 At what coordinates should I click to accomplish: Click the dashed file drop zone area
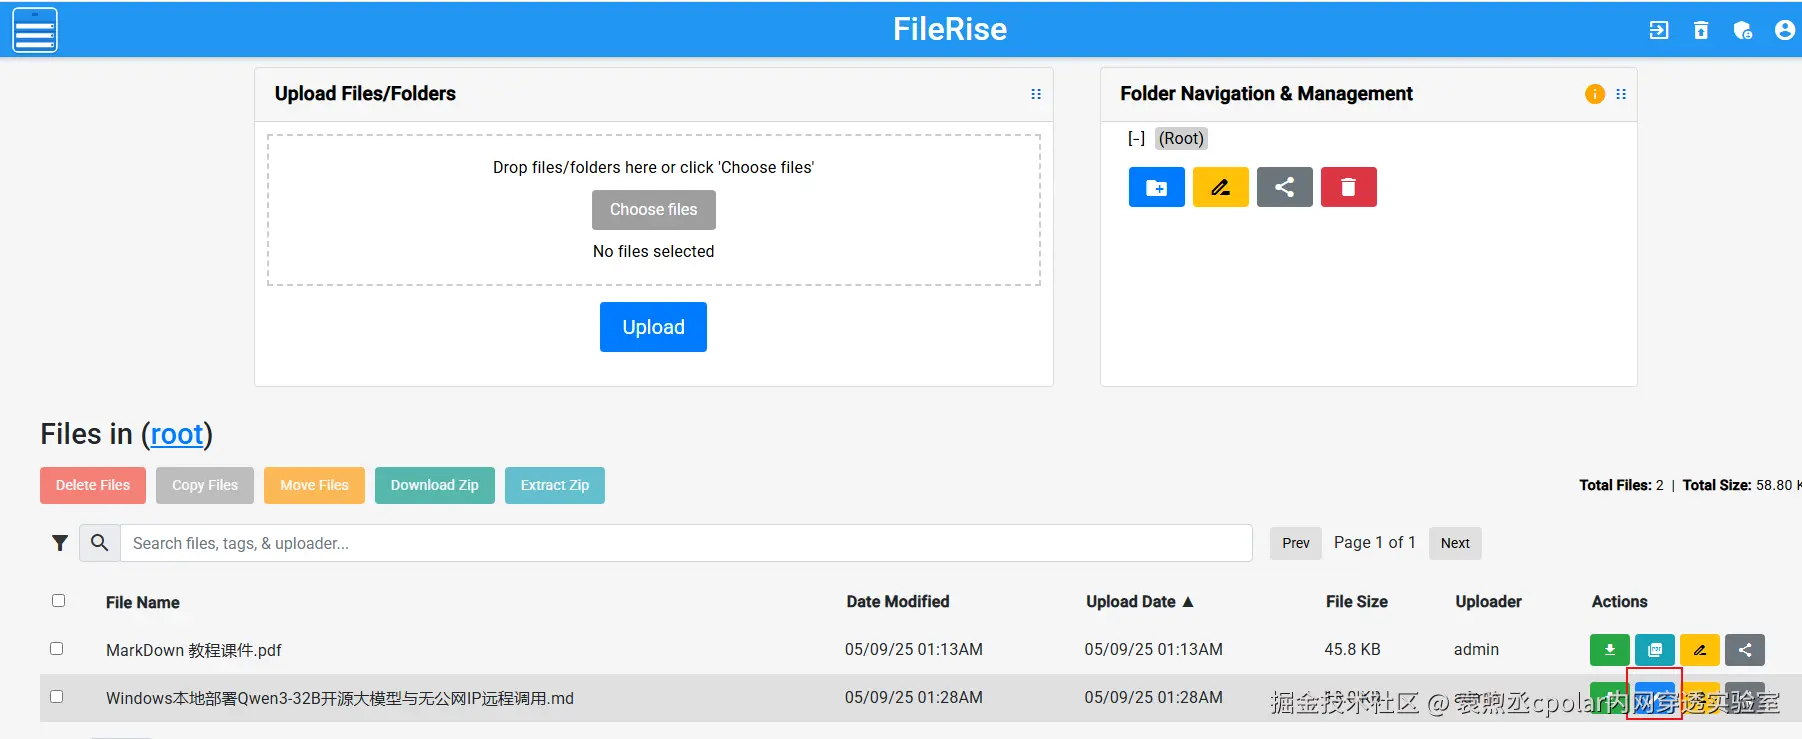(654, 210)
